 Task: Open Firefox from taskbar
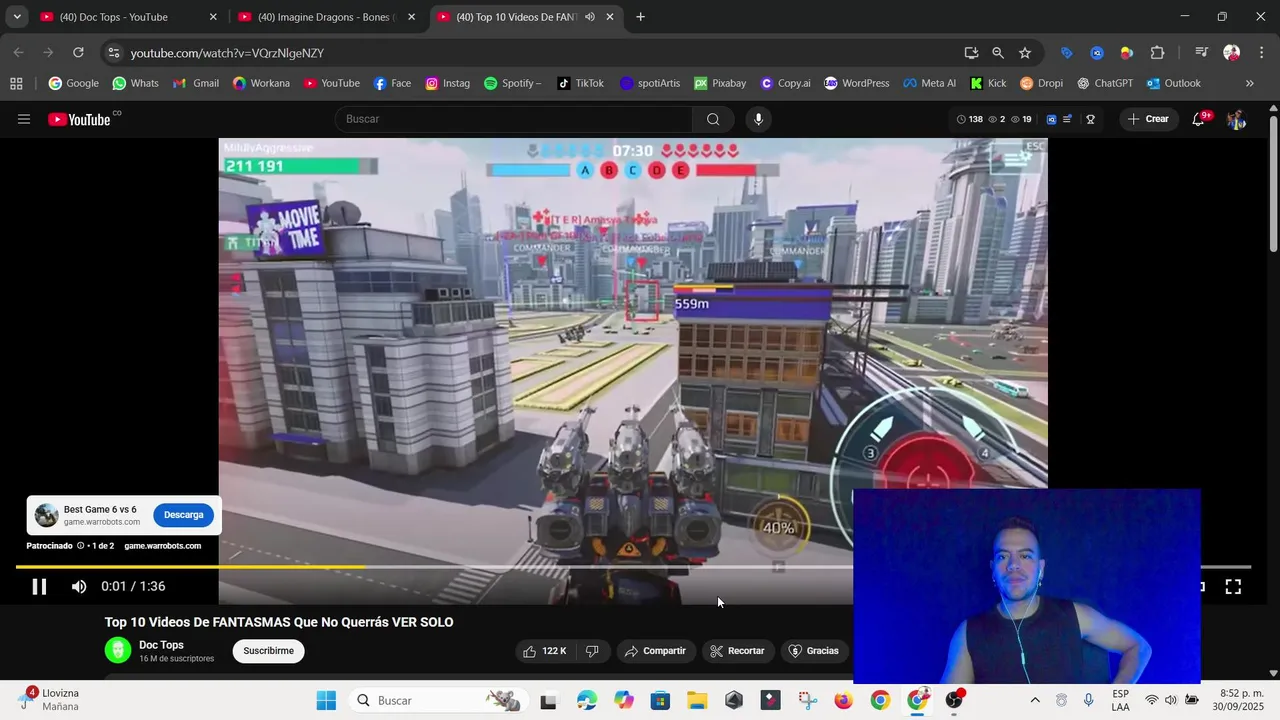pyautogui.click(x=843, y=700)
